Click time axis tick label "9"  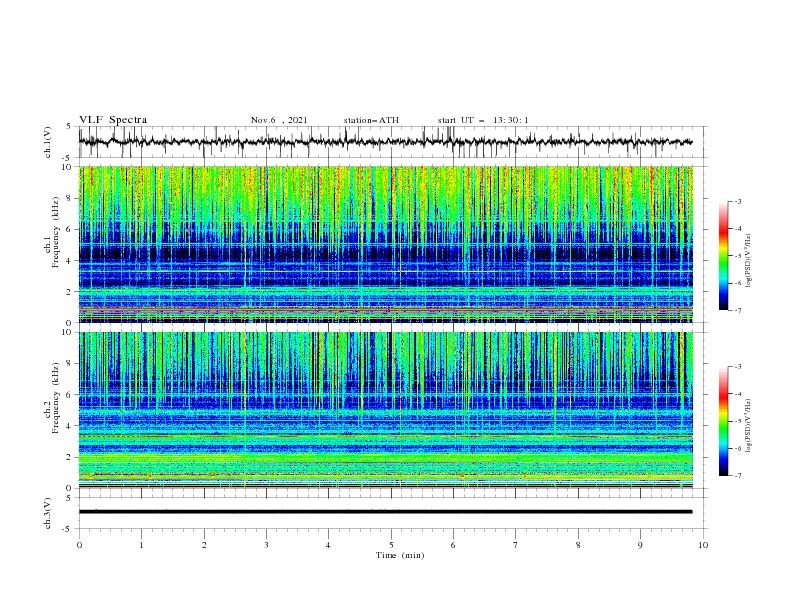tap(640, 545)
